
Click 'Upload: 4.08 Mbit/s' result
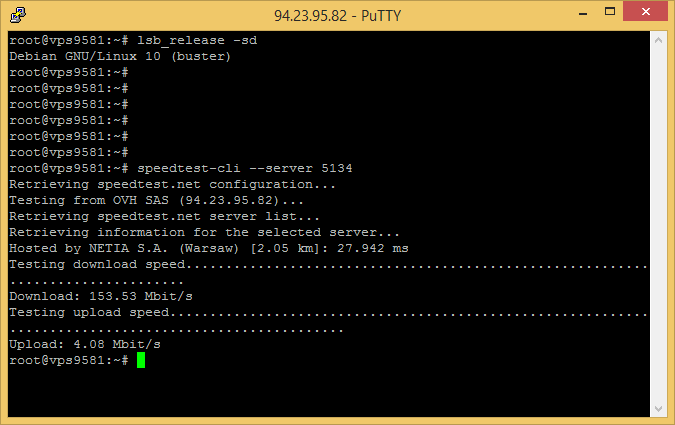85,344
